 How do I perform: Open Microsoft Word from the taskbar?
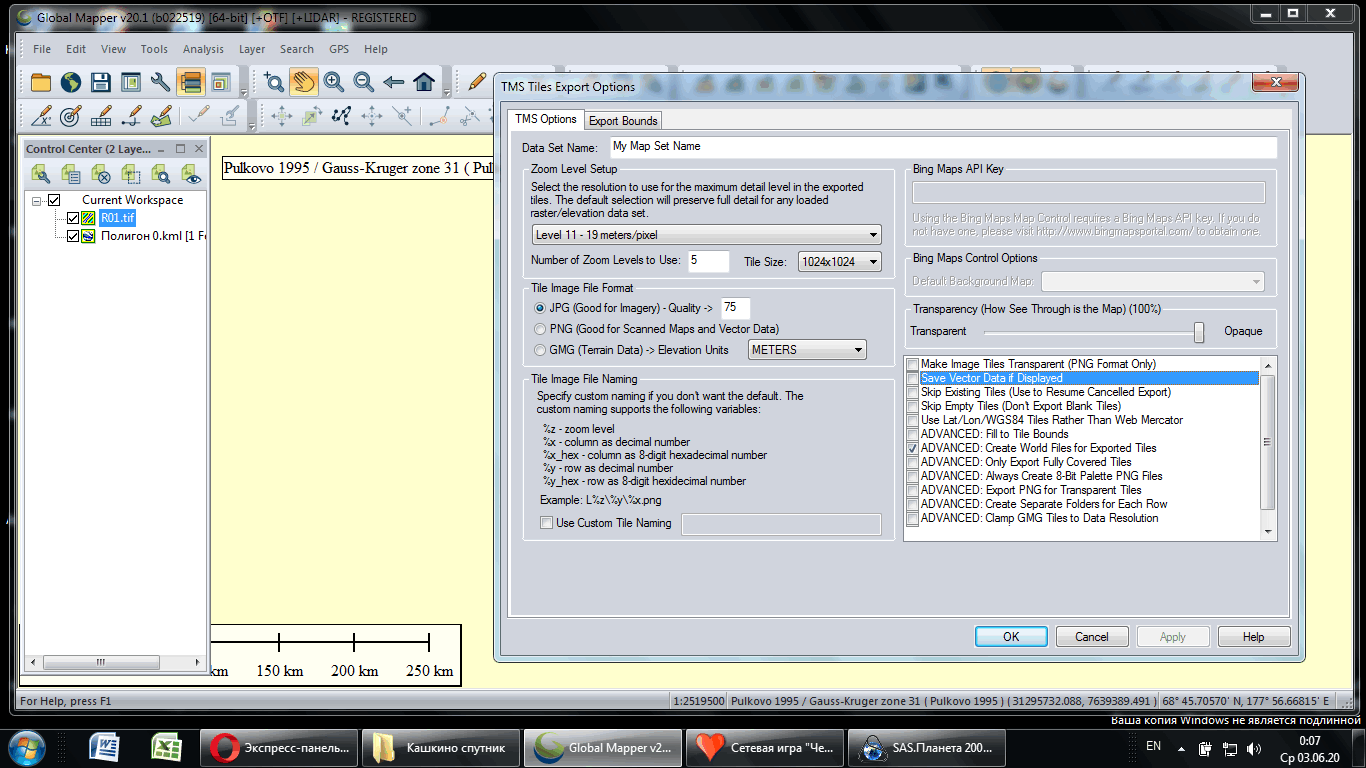click(104, 747)
